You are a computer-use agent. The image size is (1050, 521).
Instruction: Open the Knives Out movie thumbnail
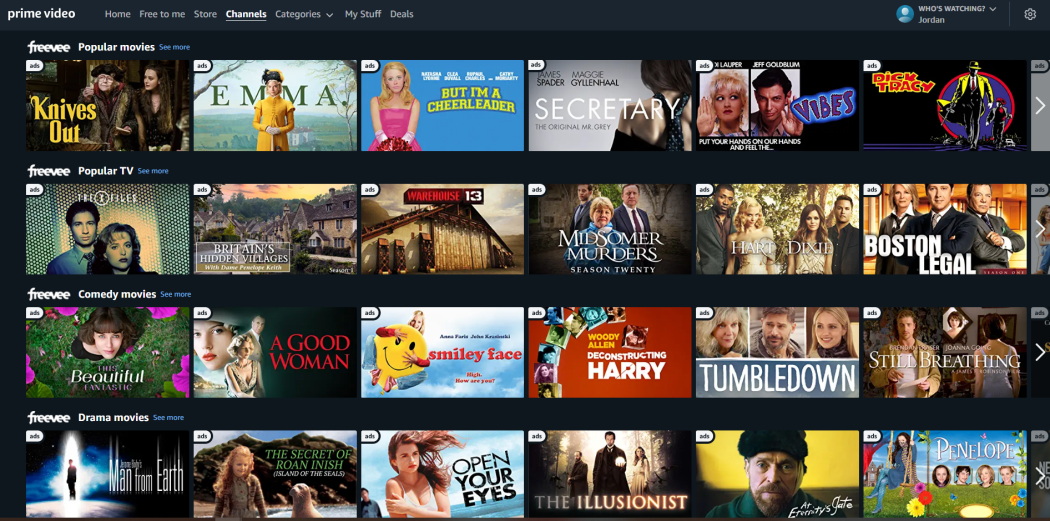pyautogui.click(x=108, y=105)
